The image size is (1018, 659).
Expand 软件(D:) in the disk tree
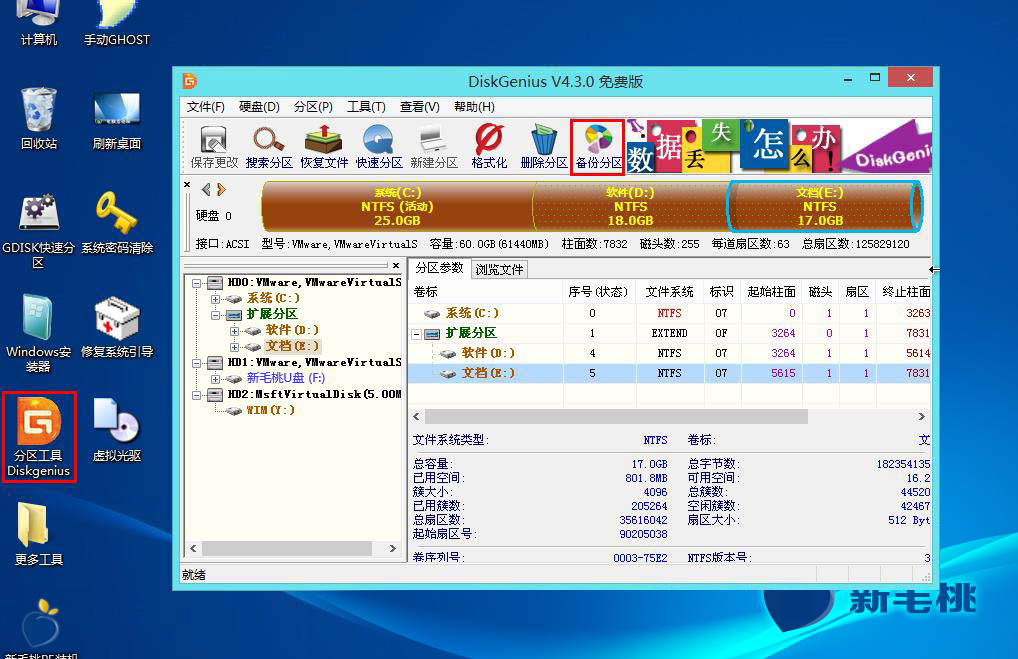(234, 331)
